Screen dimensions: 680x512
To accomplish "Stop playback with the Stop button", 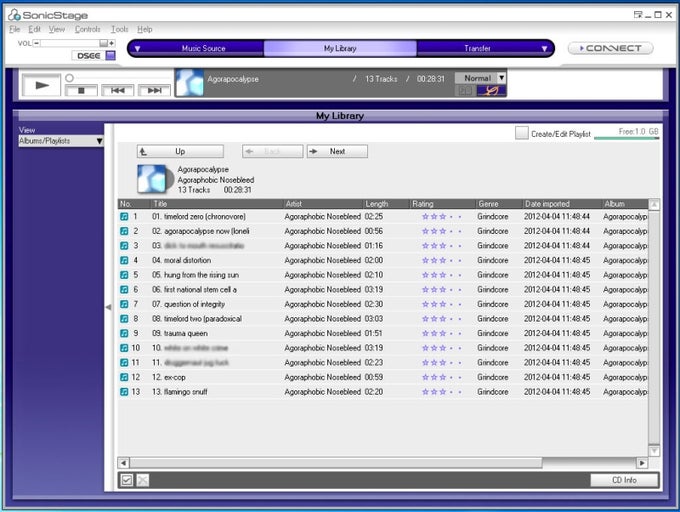I will pyautogui.click(x=81, y=91).
